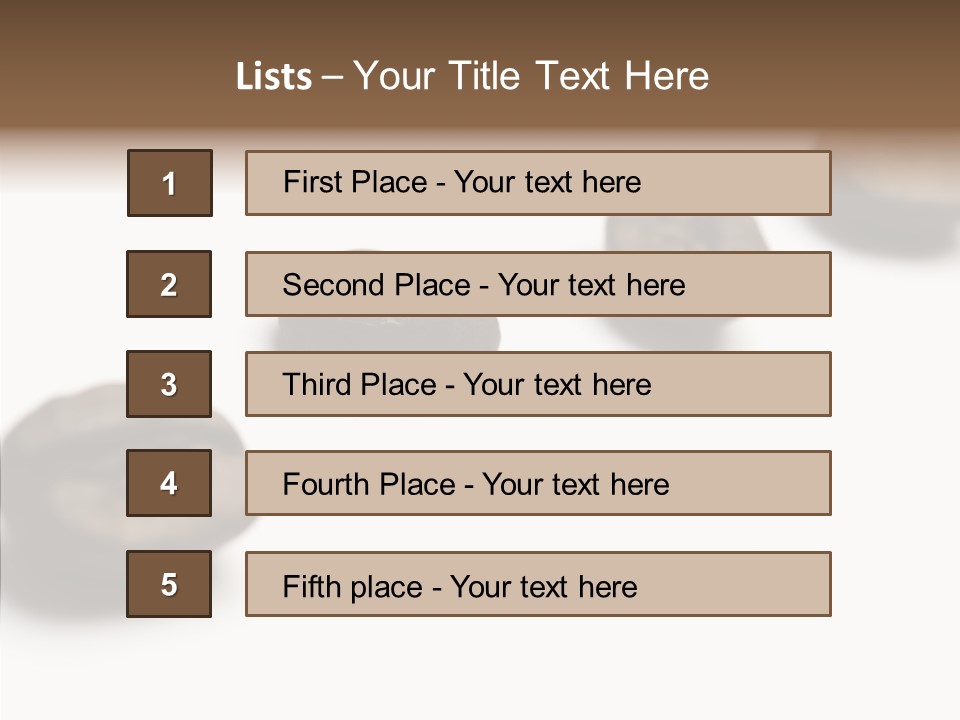This screenshot has width=960, height=720.
Task: Click "Your Title Text Here" in the heading
Action: click(x=531, y=76)
